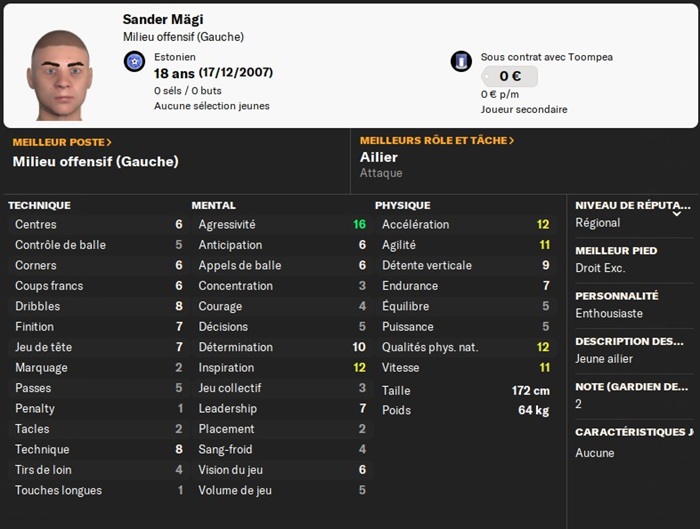Click the Physique column header
Image resolution: width=700 pixels, height=529 pixels.
pos(402,205)
